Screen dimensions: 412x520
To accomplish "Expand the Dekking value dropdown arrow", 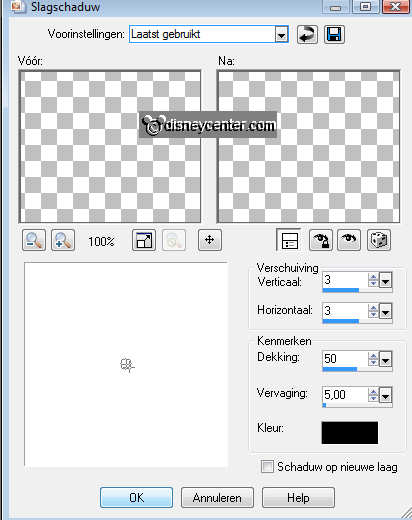I will point(385,359).
